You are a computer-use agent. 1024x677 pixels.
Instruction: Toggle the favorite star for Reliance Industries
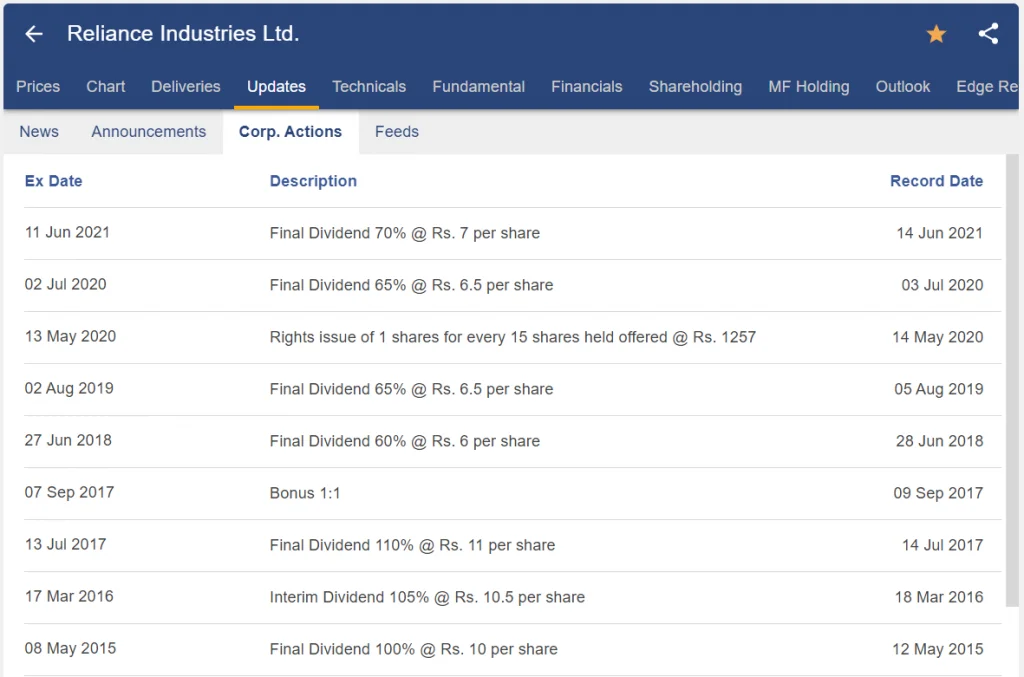pyautogui.click(x=936, y=34)
